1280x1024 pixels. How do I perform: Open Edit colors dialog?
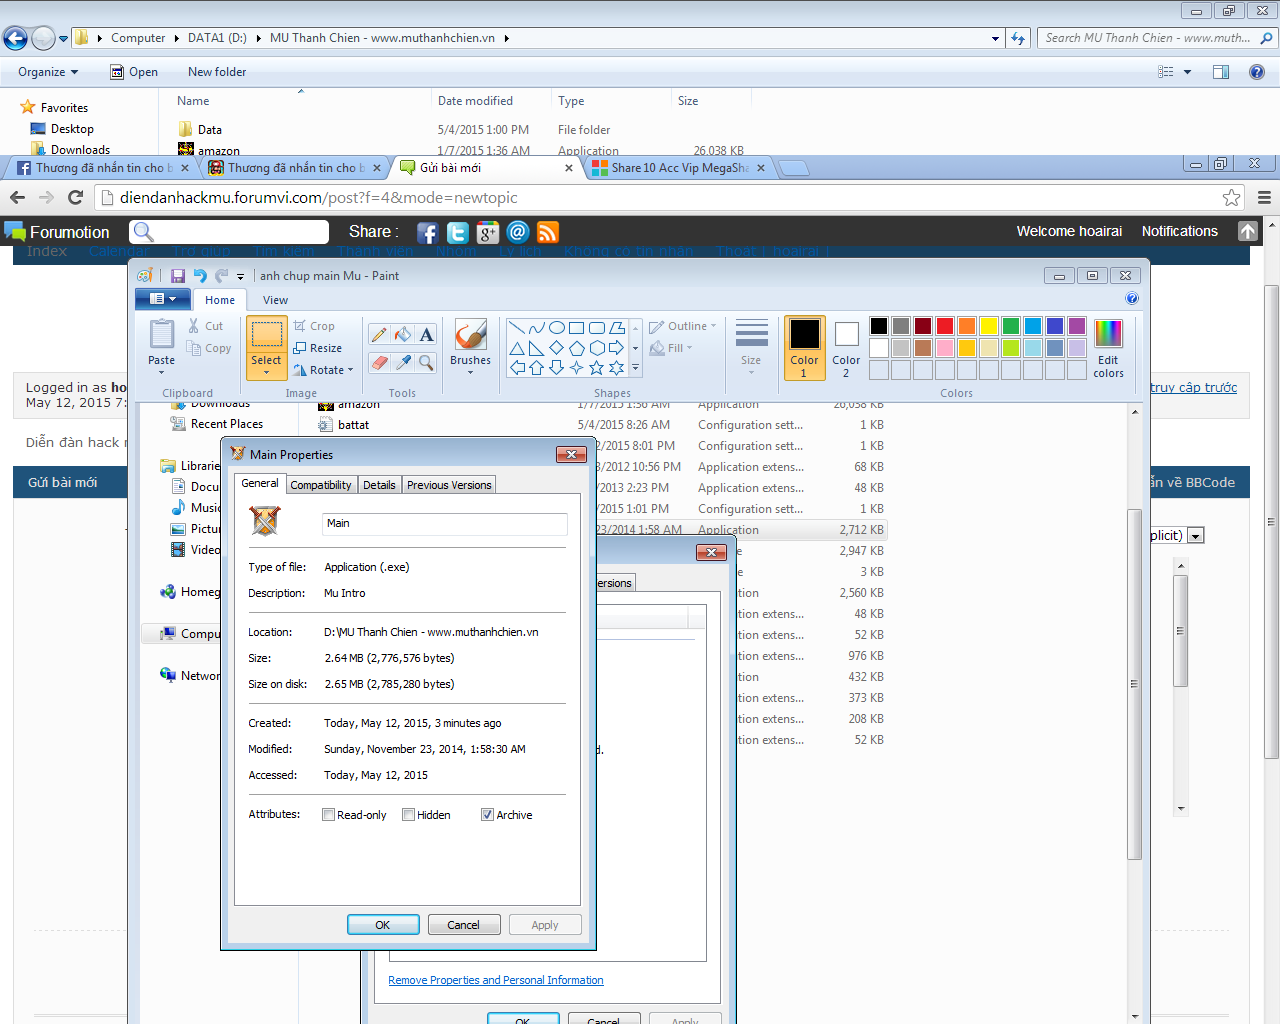coord(1108,348)
